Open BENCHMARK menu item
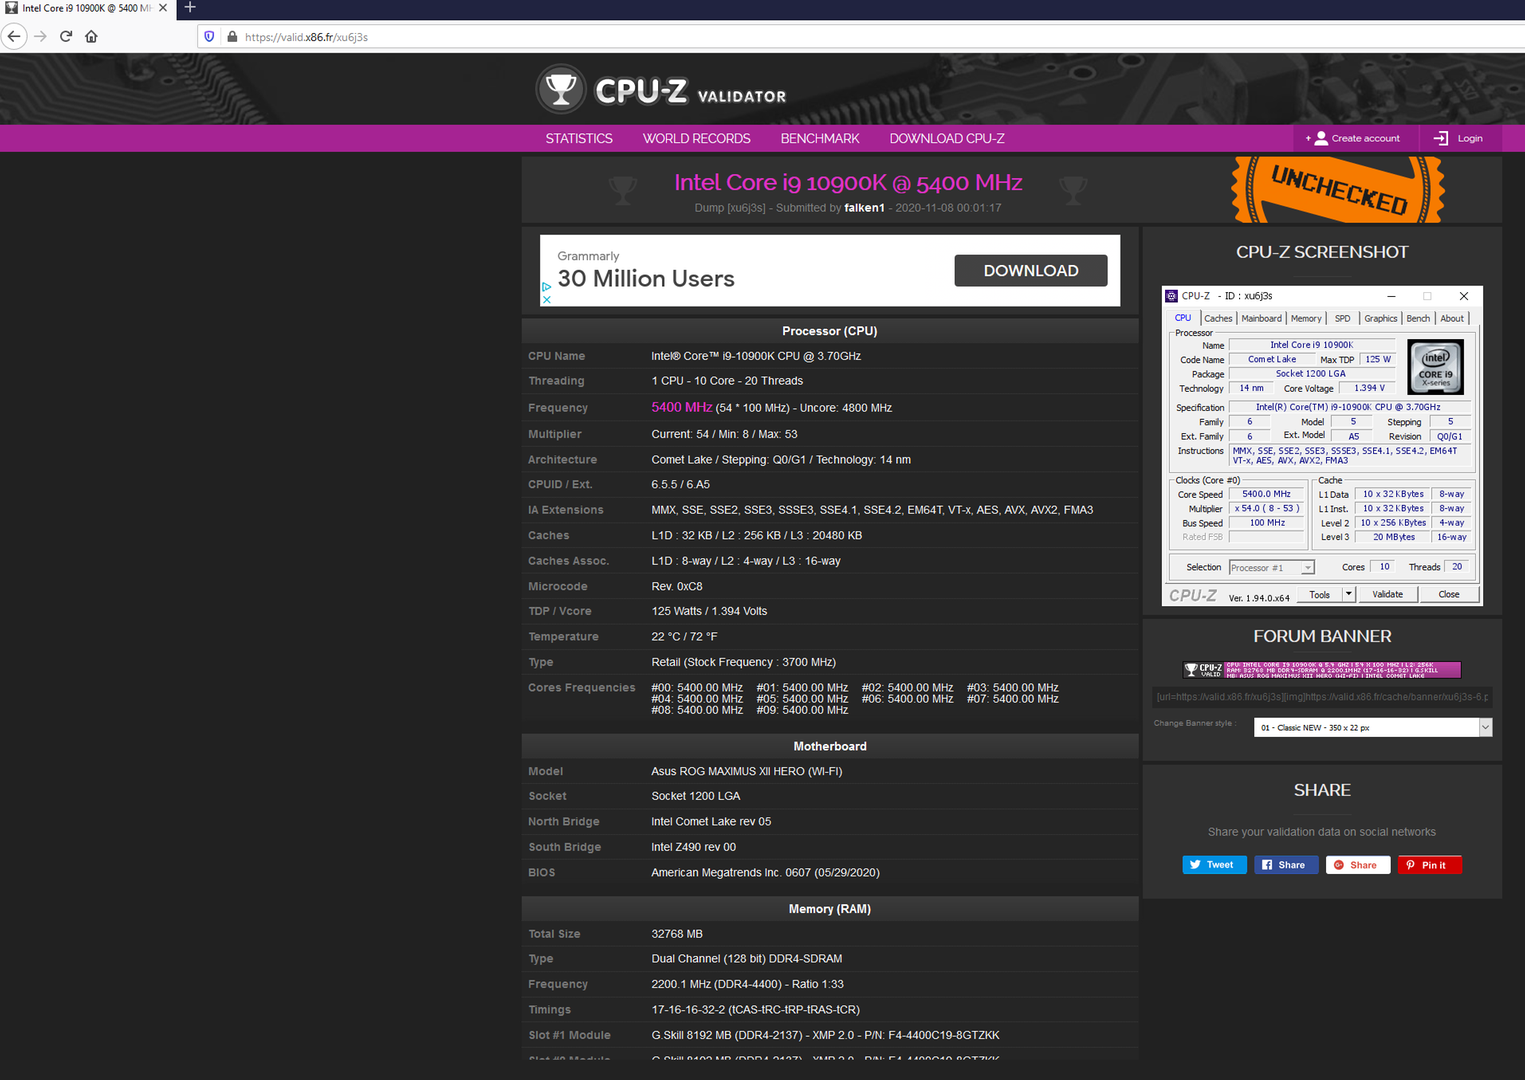 coord(820,139)
